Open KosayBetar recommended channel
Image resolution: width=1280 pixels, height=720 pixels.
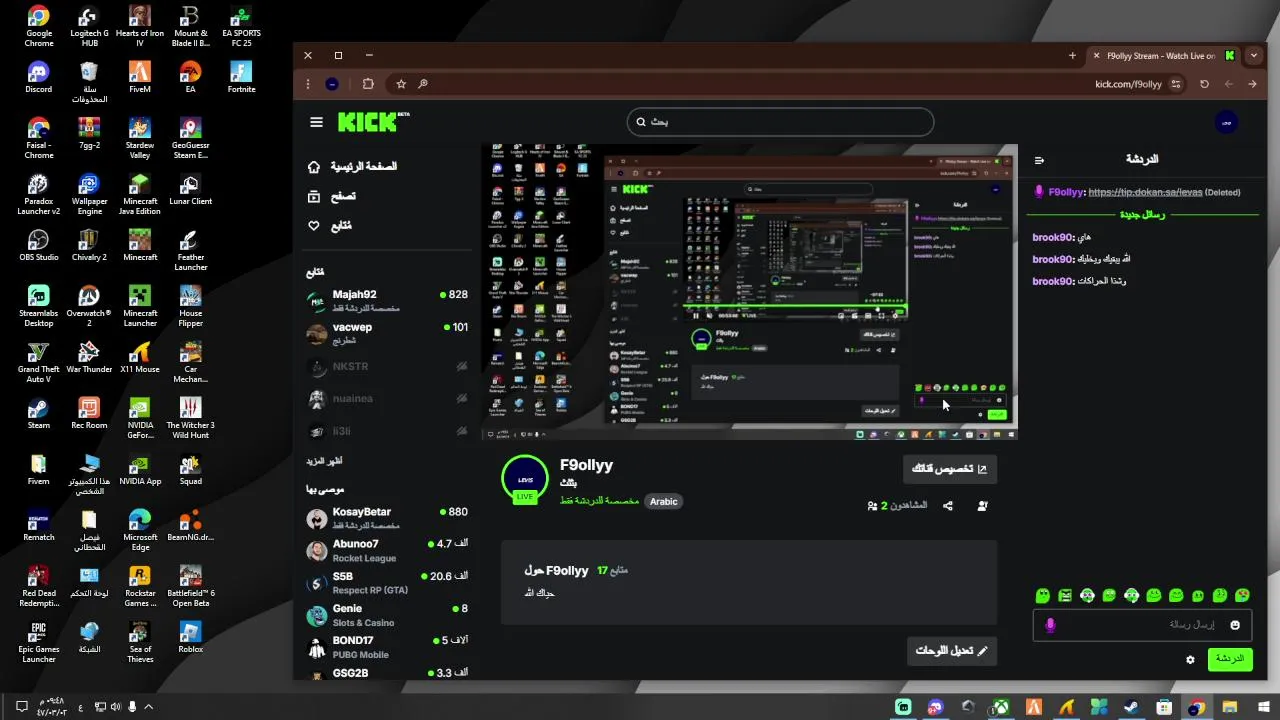(x=388, y=518)
